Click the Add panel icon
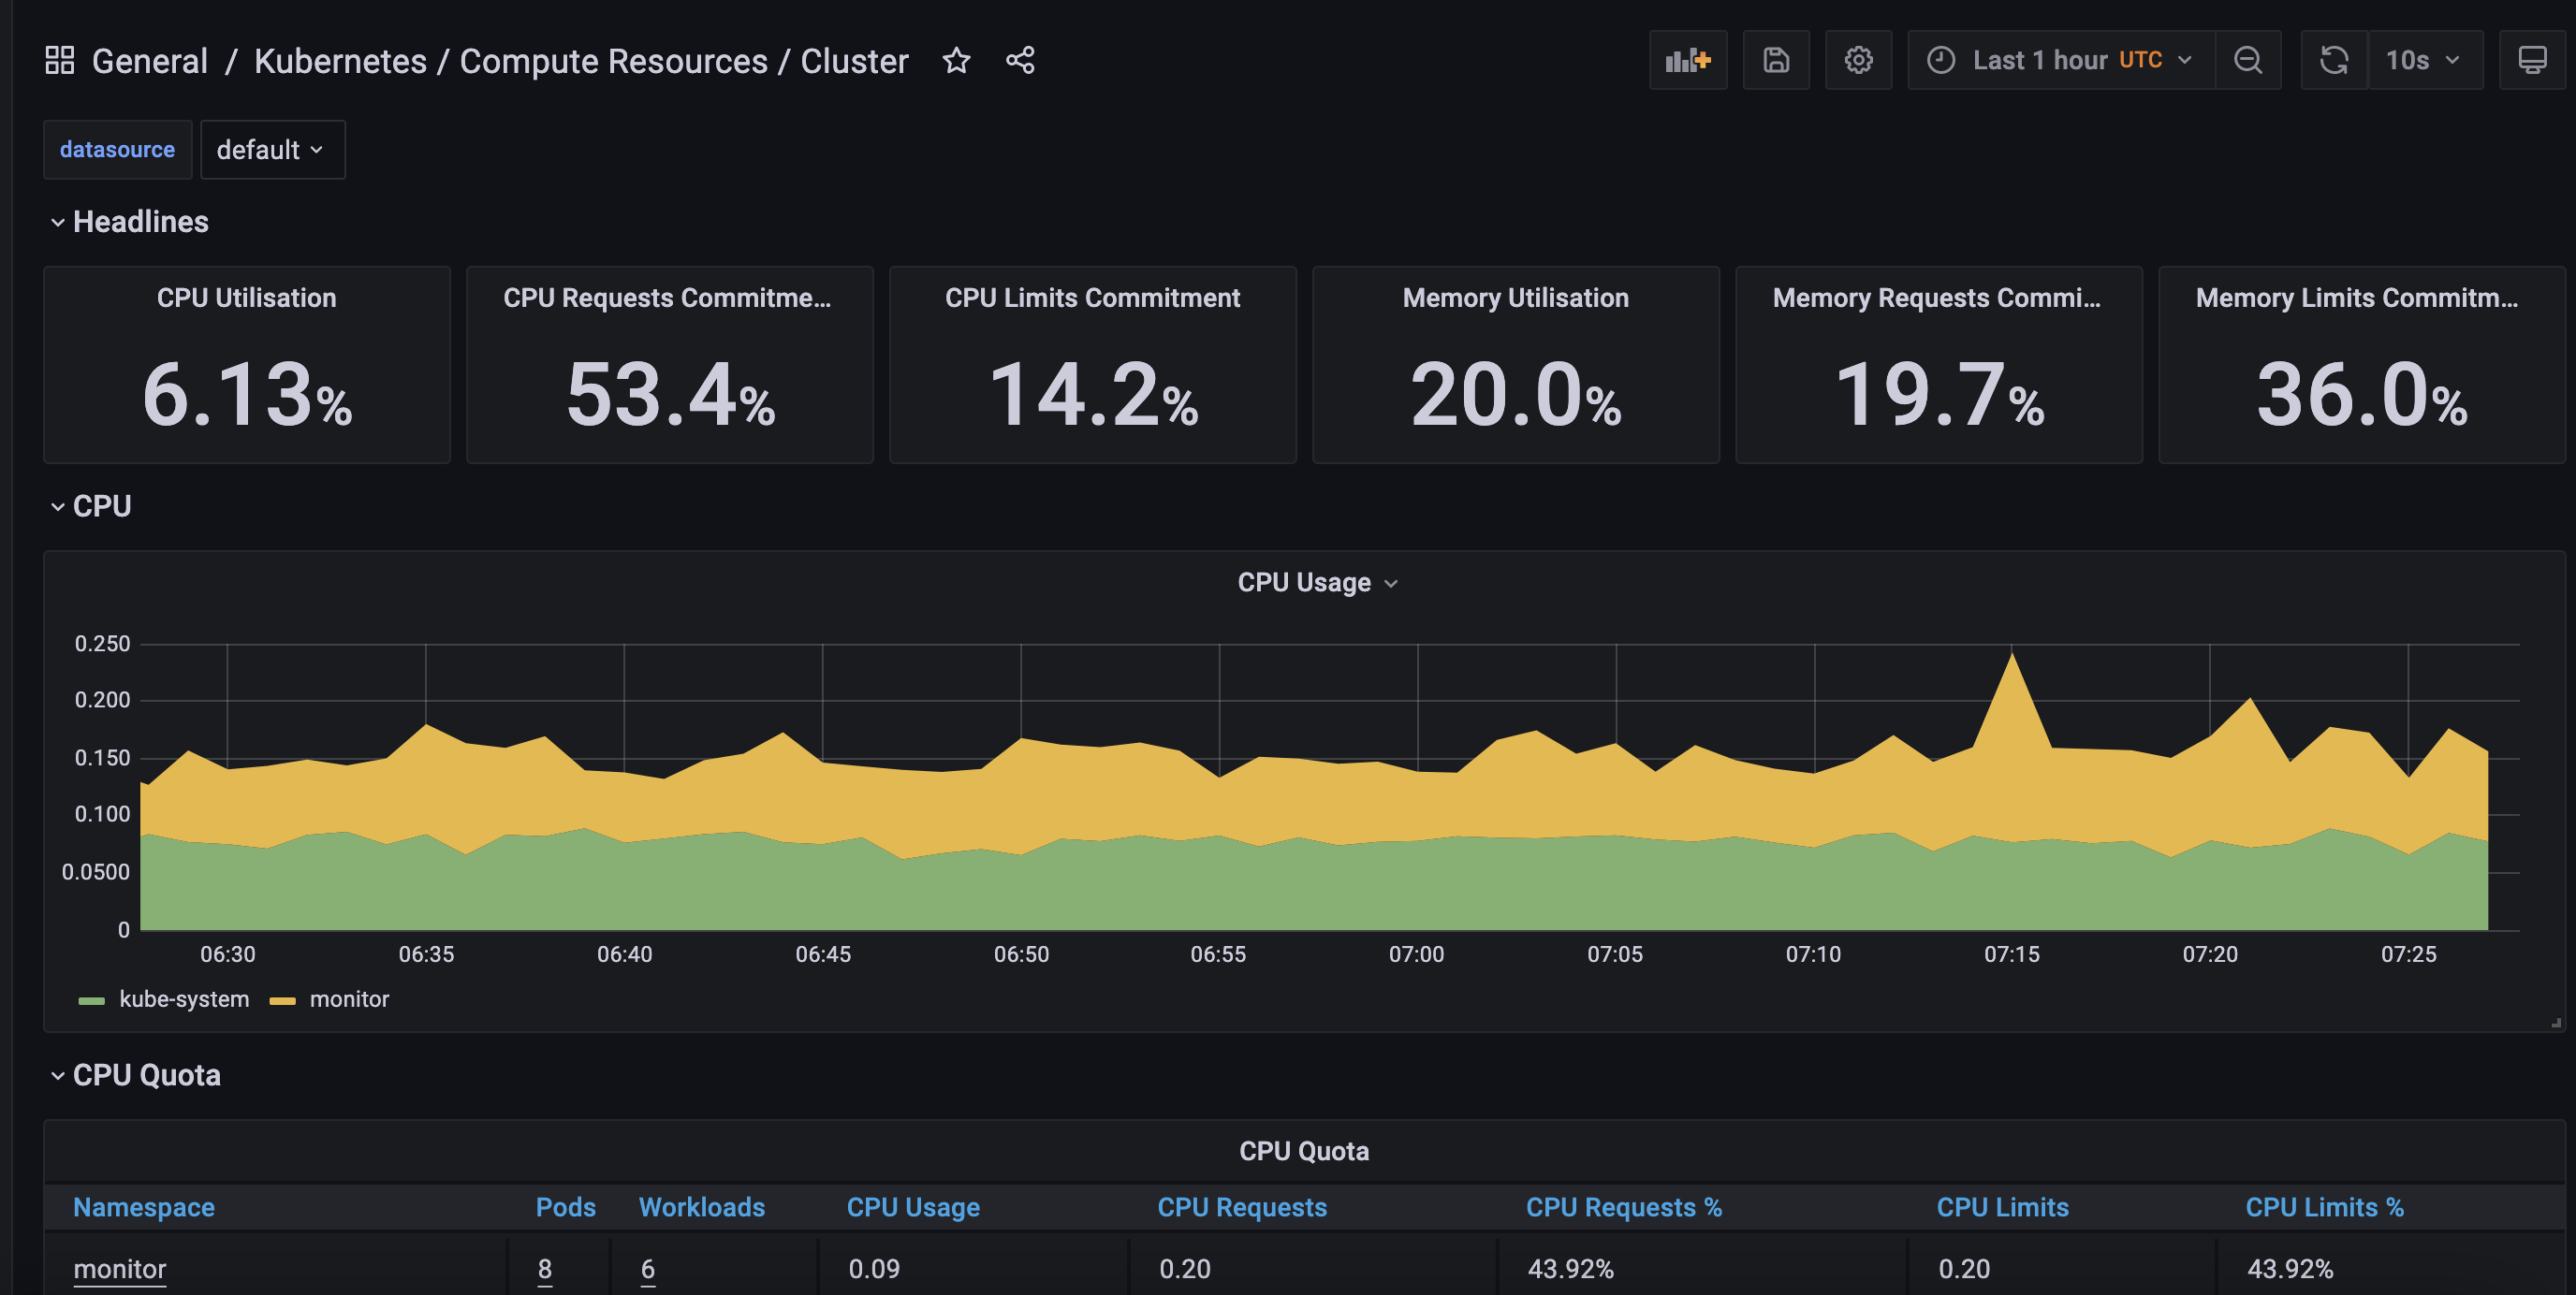The width and height of the screenshot is (2576, 1295). (x=1687, y=60)
